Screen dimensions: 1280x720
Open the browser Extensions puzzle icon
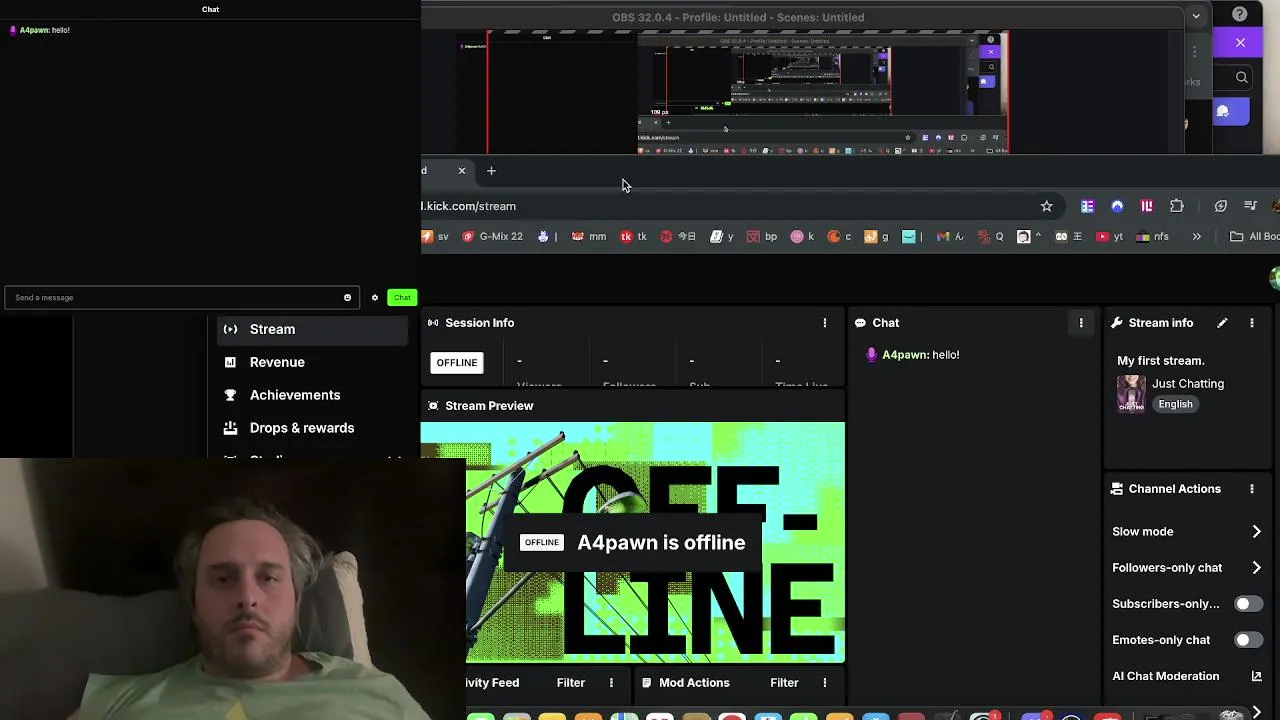(x=1177, y=206)
